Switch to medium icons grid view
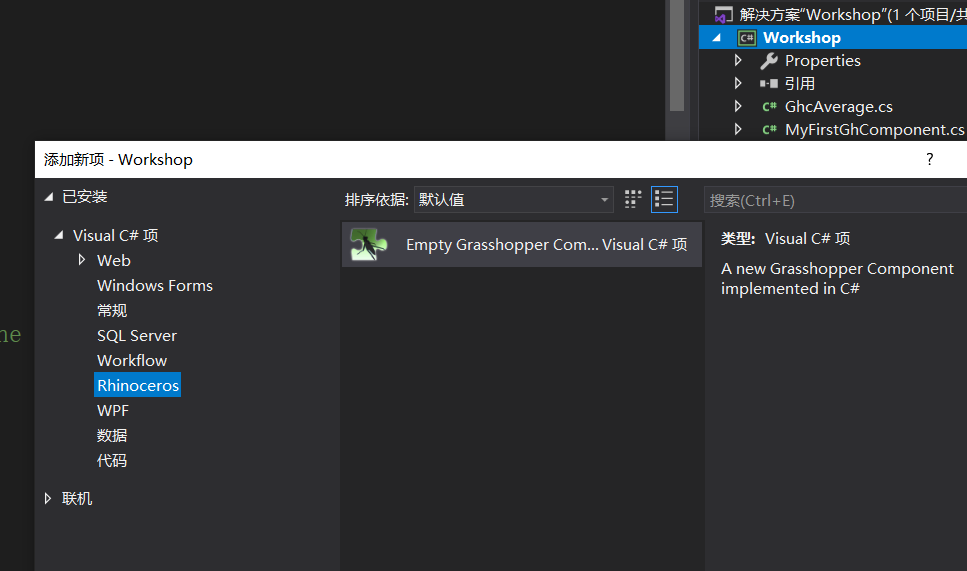 click(x=633, y=199)
